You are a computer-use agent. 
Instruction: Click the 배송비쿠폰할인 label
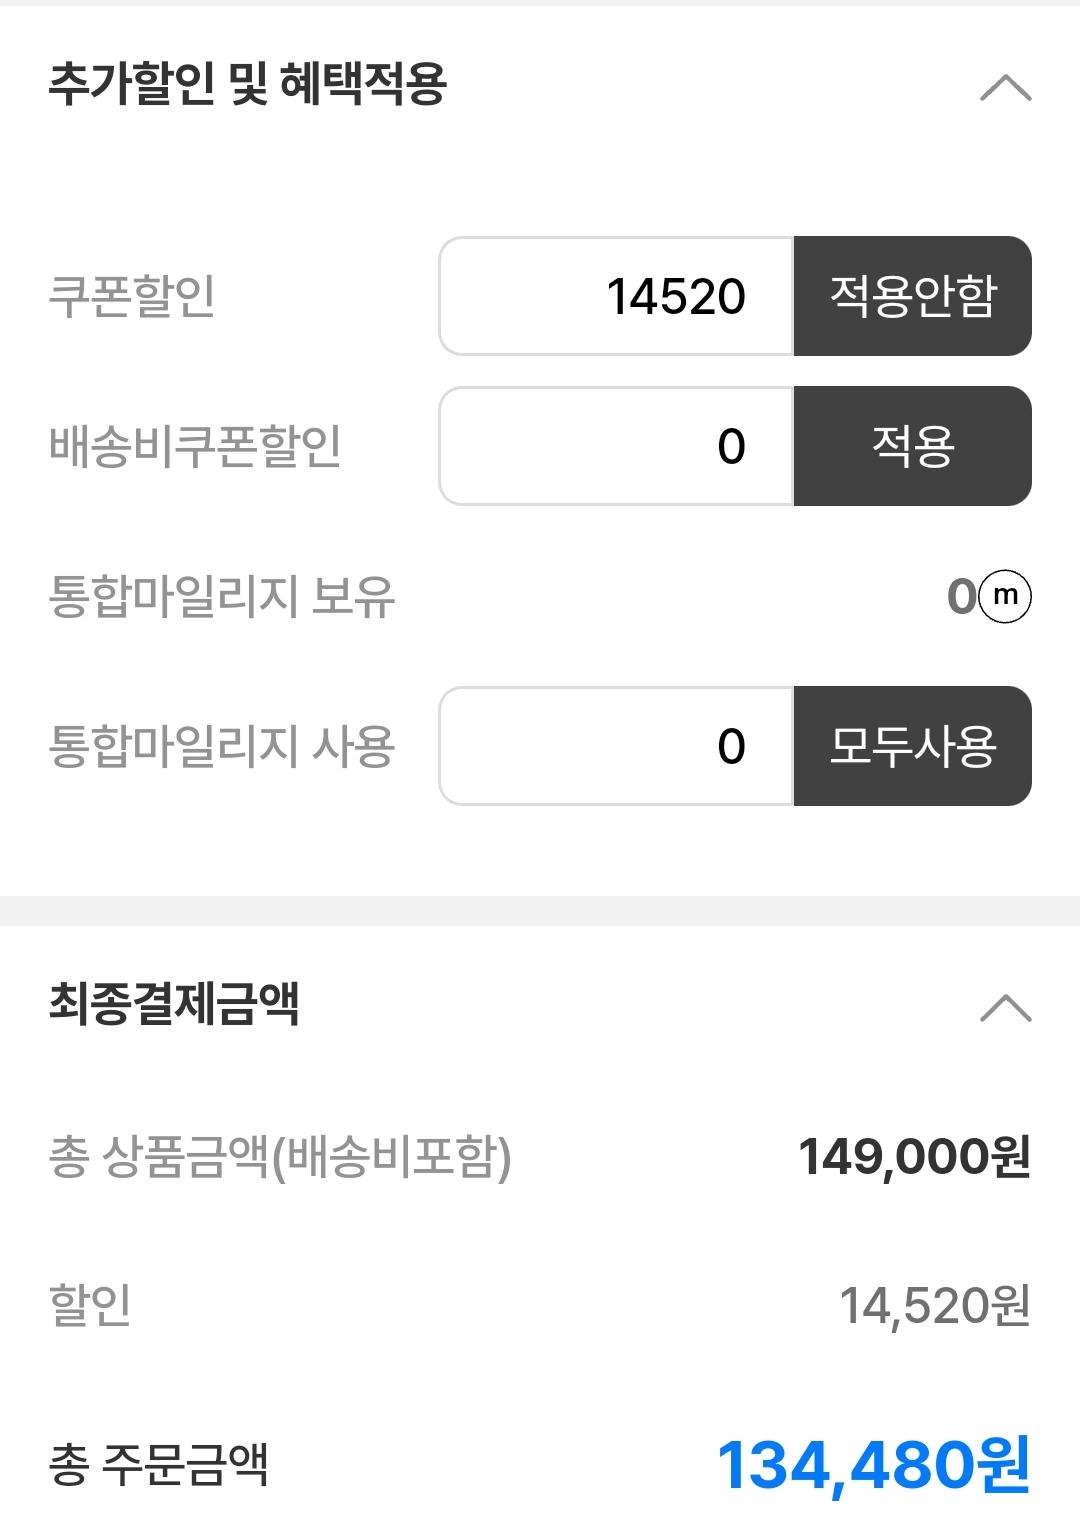(195, 446)
